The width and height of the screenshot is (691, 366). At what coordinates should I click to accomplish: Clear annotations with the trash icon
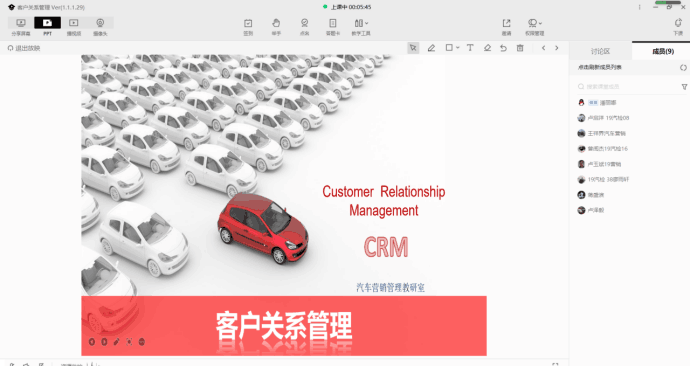click(x=520, y=48)
